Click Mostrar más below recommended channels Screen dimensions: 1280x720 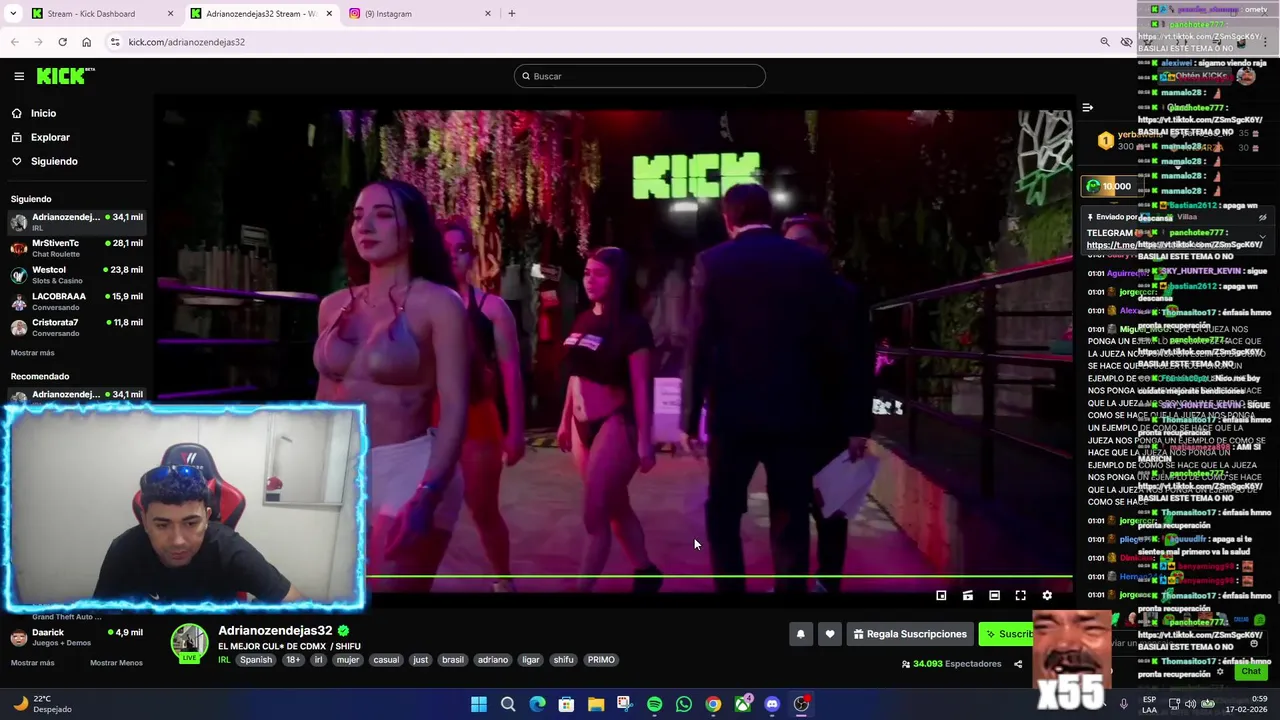(x=33, y=663)
